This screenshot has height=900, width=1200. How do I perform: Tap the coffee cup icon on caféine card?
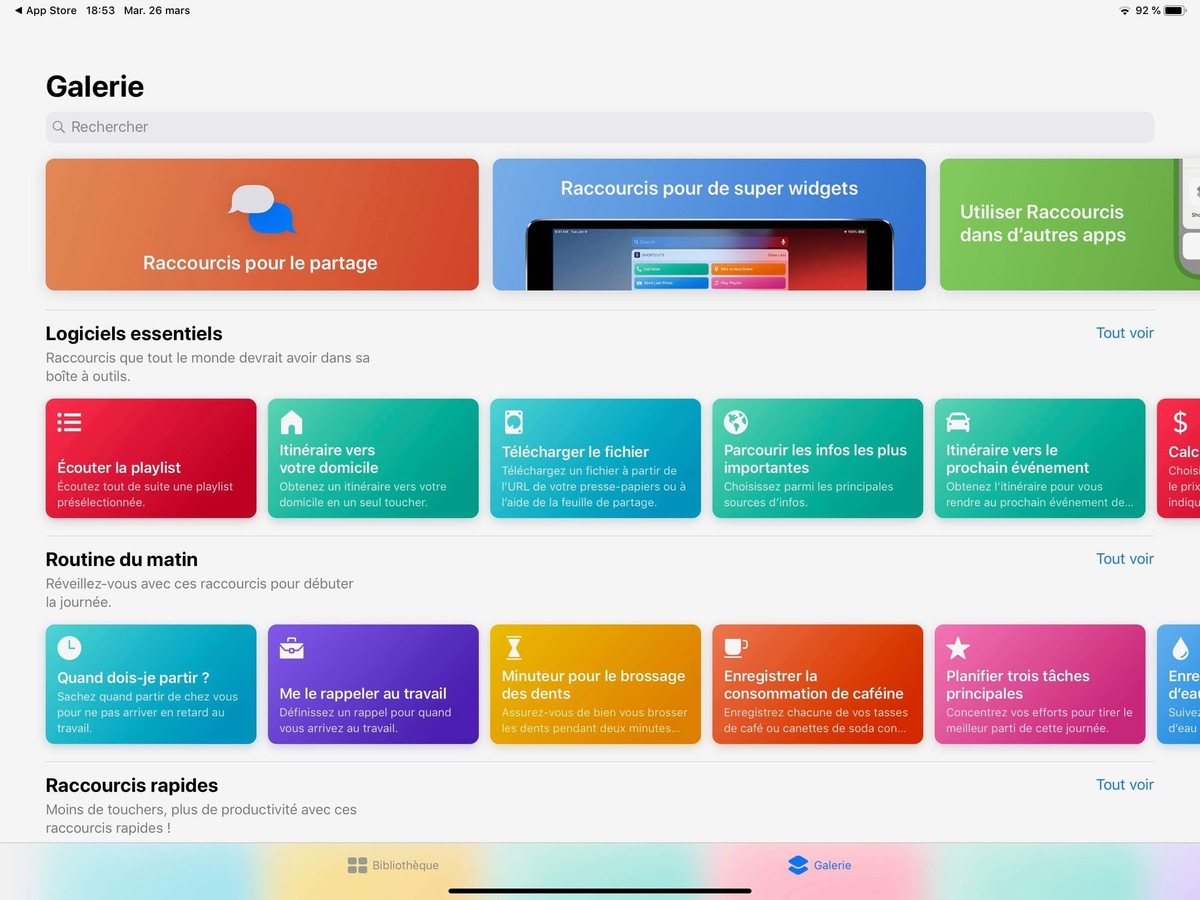tap(736, 647)
